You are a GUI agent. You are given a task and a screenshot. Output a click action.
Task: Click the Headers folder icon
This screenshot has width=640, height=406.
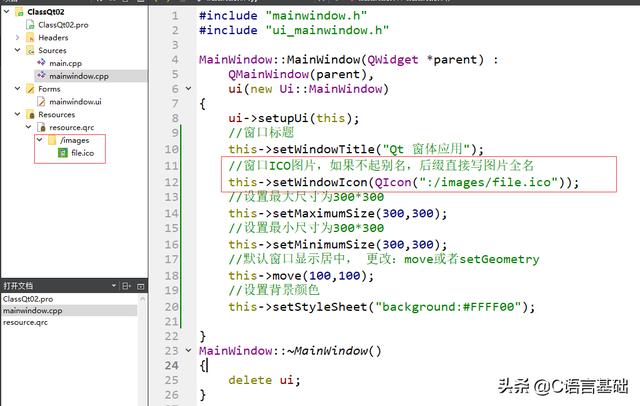[30, 38]
